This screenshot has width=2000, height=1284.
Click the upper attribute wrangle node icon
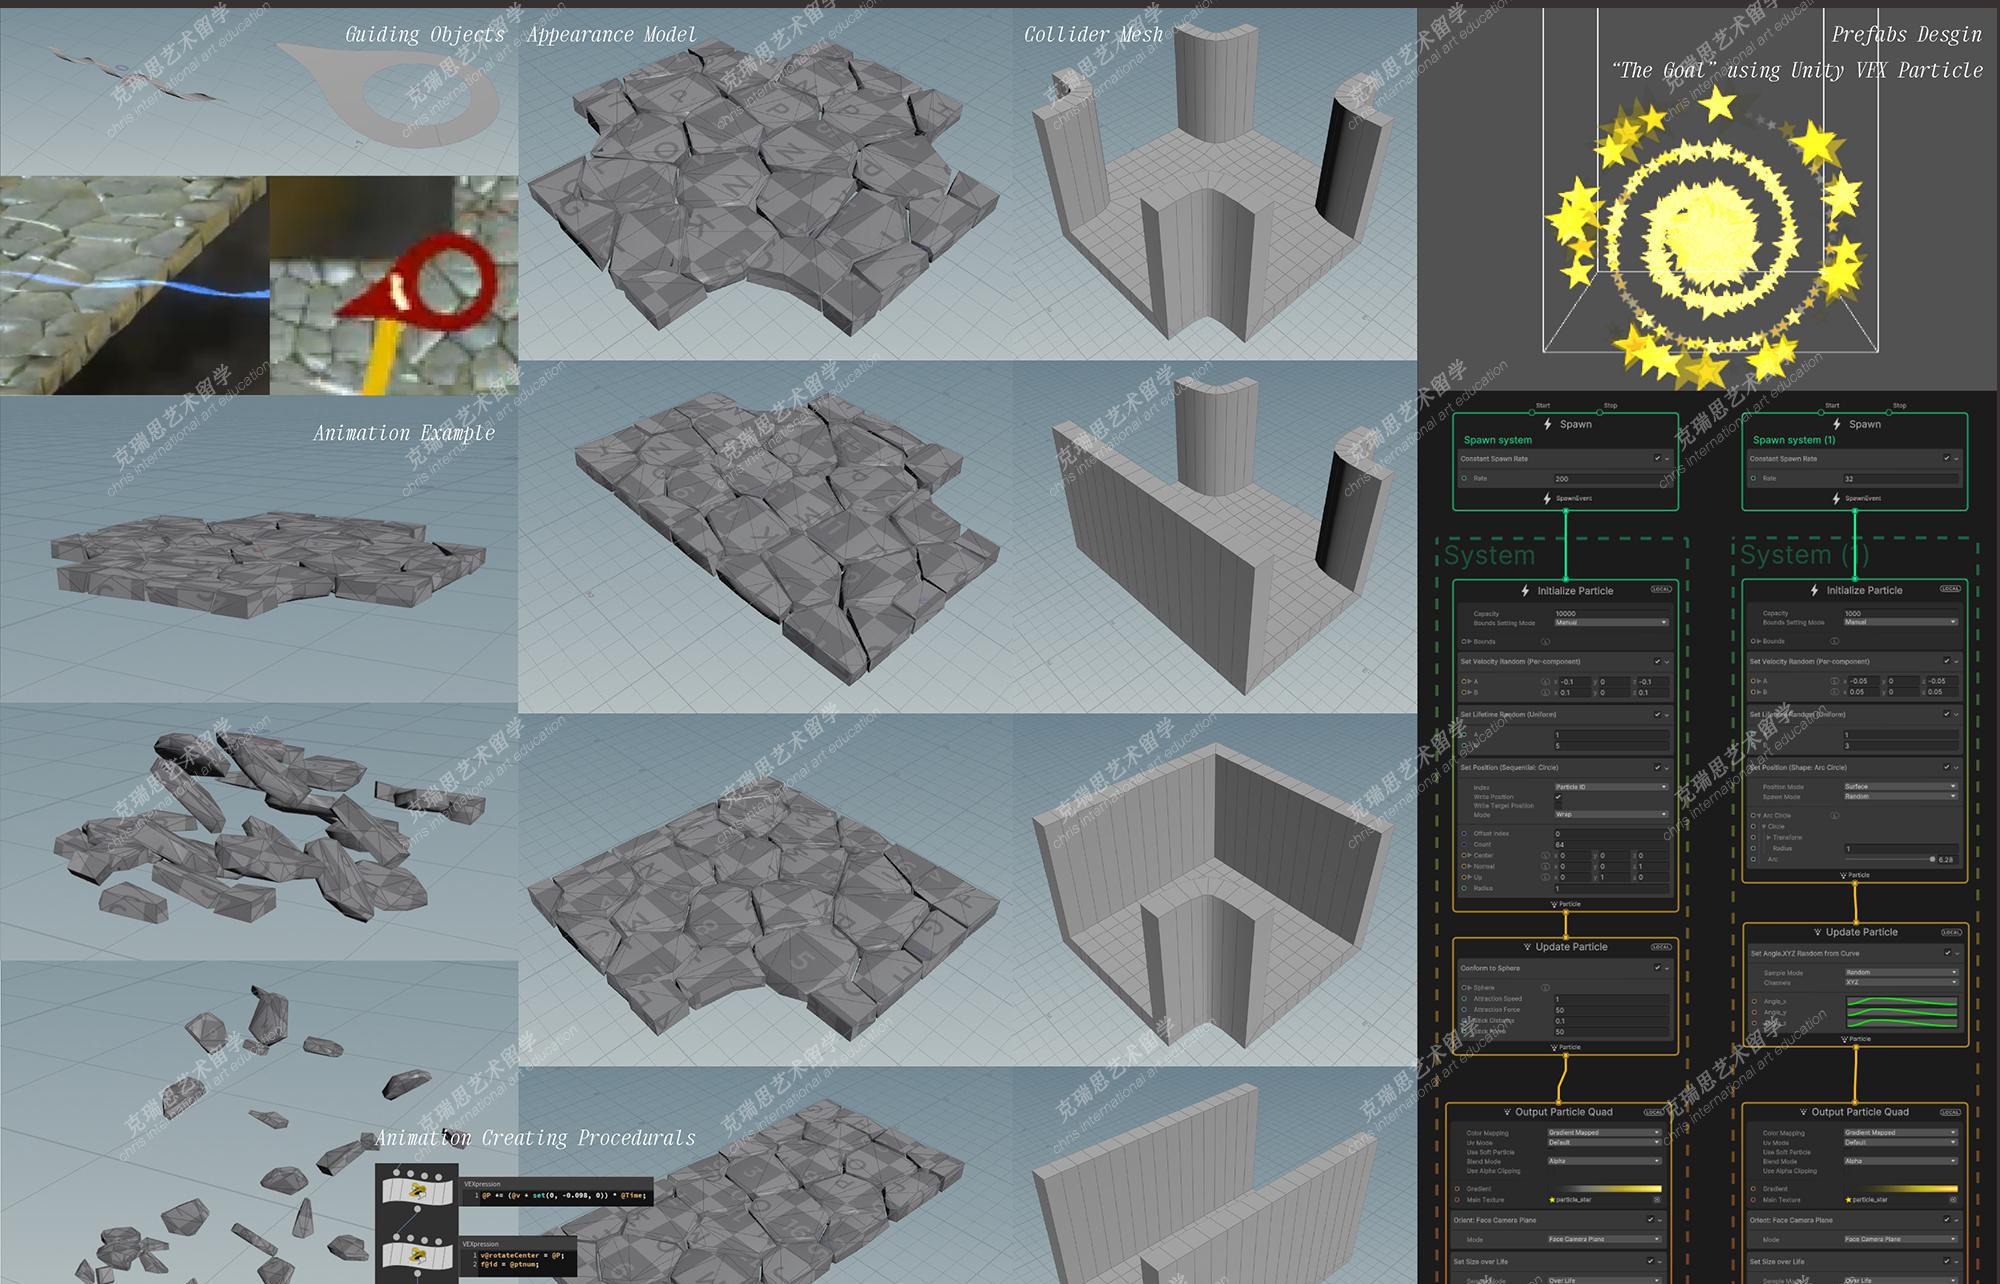click(417, 1191)
